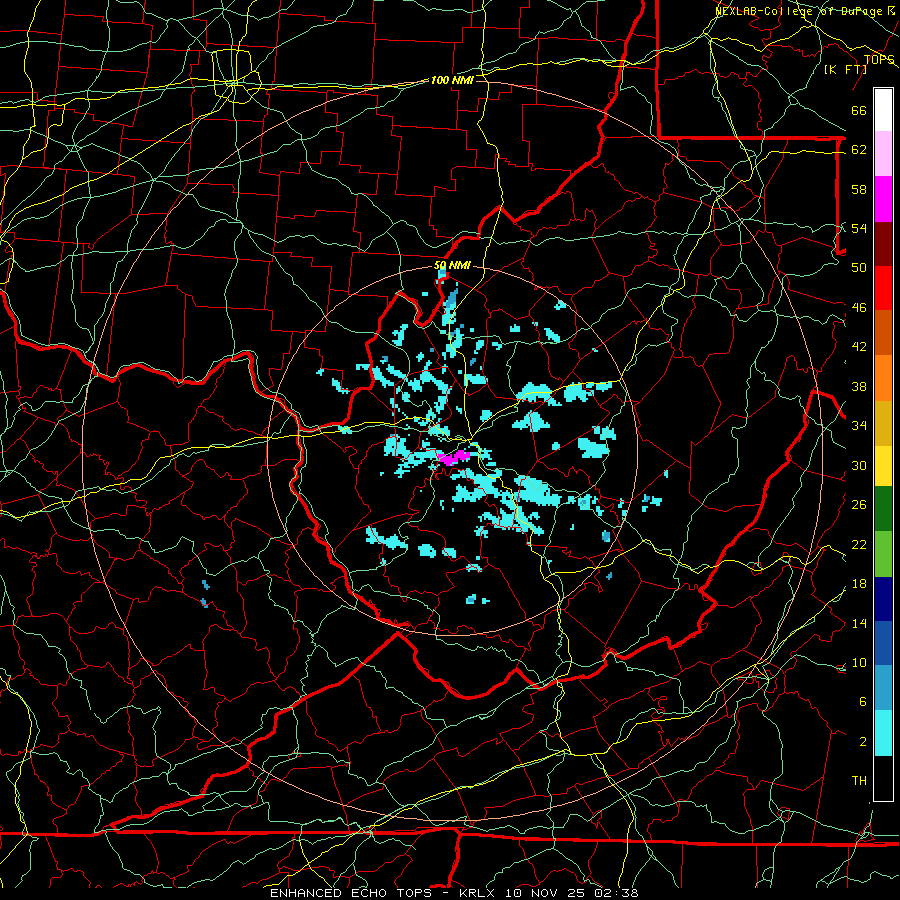Screen dimensions: 900x900
Task: Select the burnt orange legend swatch
Action: pos(883,332)
